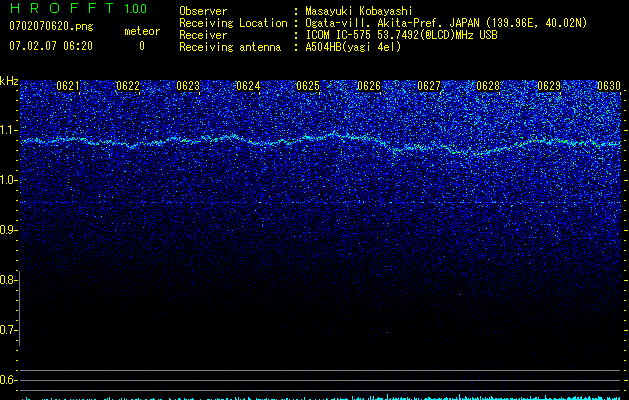This screenshot has width=629, height=400.
Task: Select the 0.6 frequency axis label
Action: [x=9, y=380]
